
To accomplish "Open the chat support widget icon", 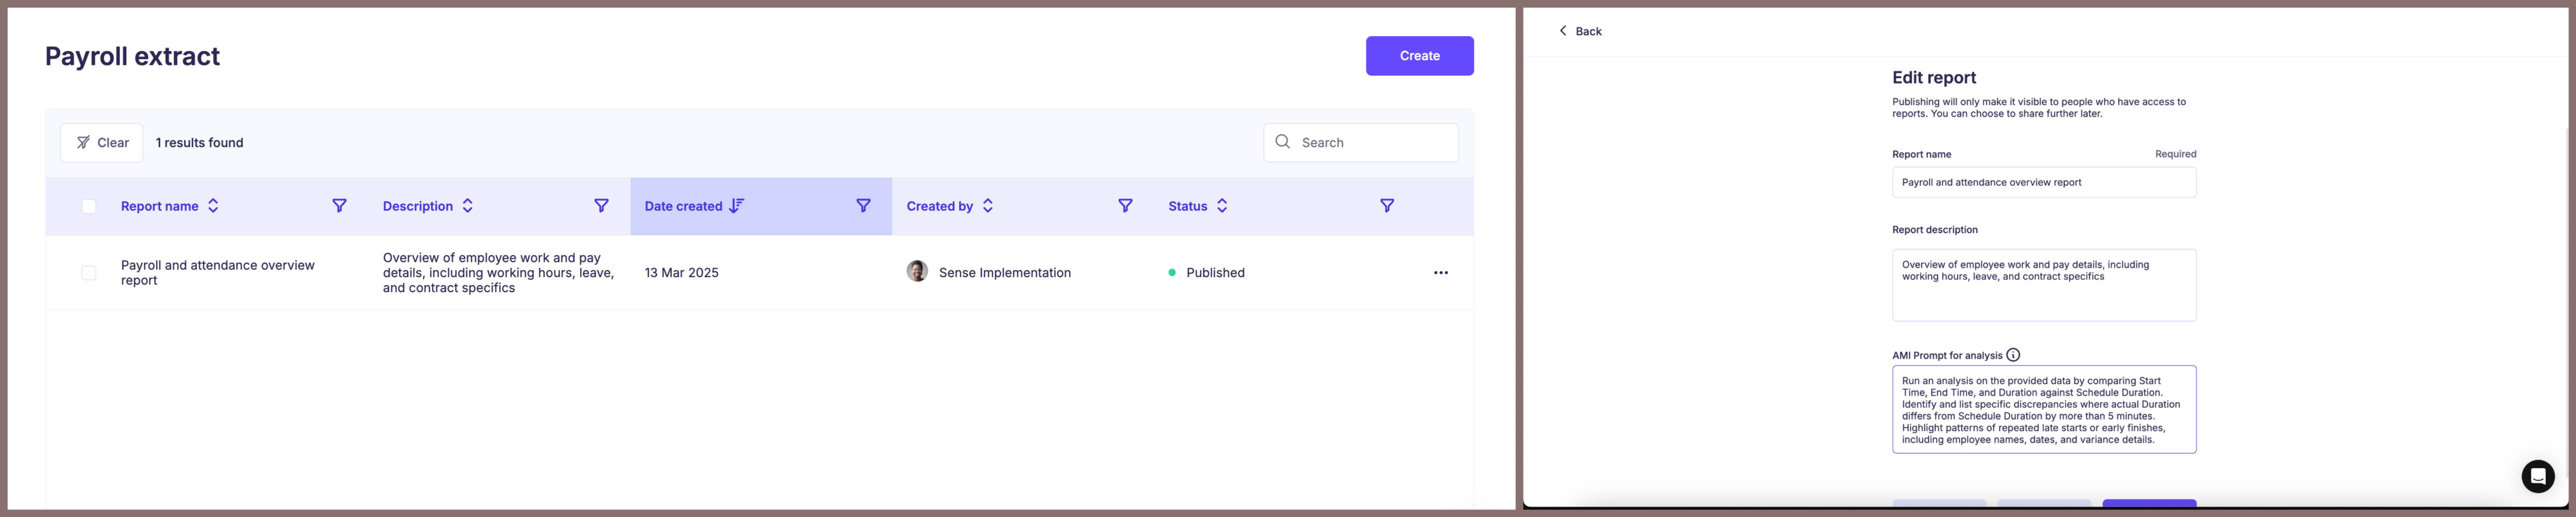I will pos(2537,476).
